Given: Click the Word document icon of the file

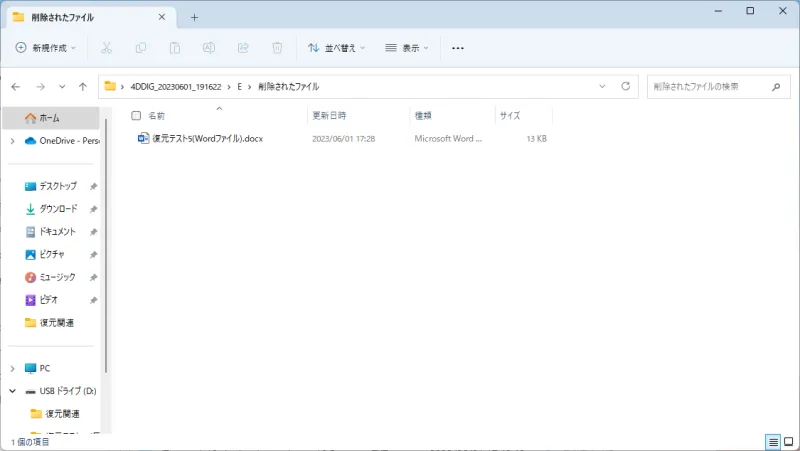Looking at the screenshot, I should pos(143,138).
